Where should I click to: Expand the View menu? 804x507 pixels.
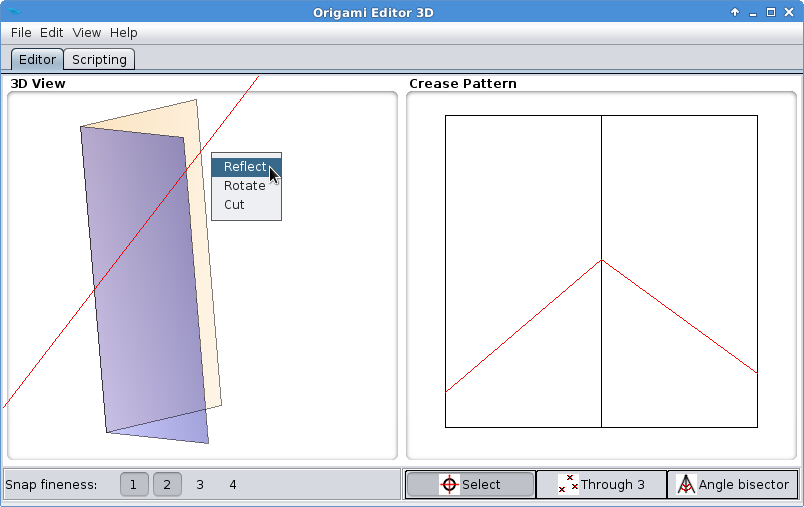coord(86,33)
